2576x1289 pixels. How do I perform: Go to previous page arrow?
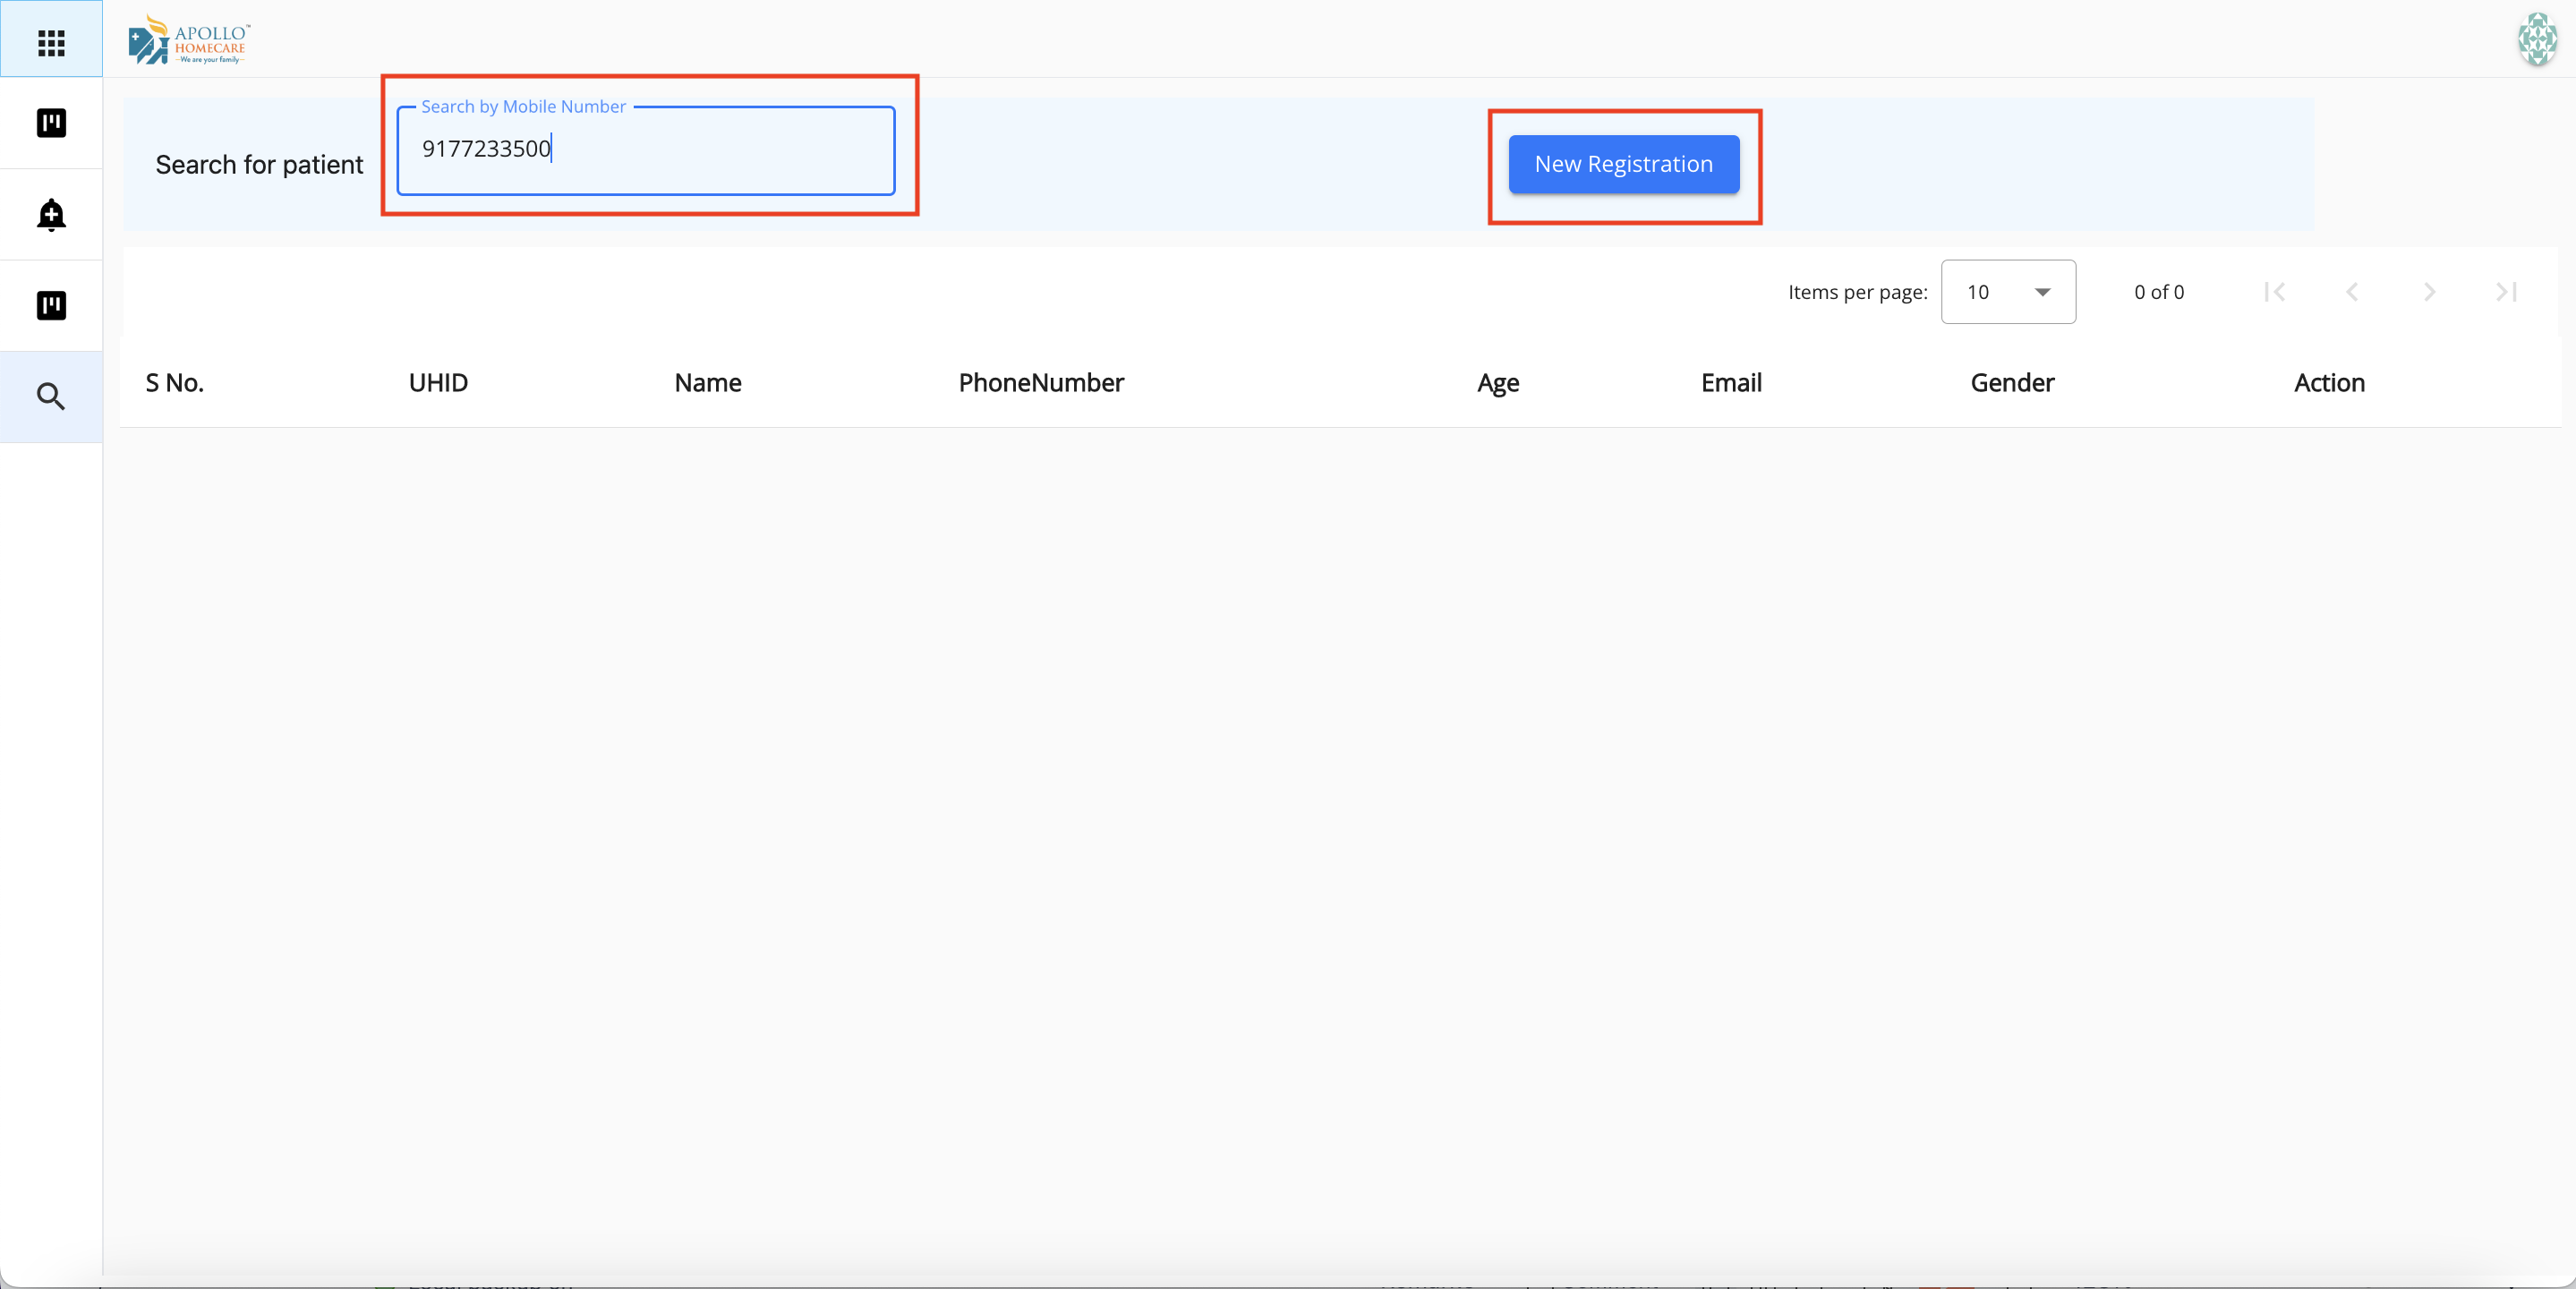pos(2352,292)
